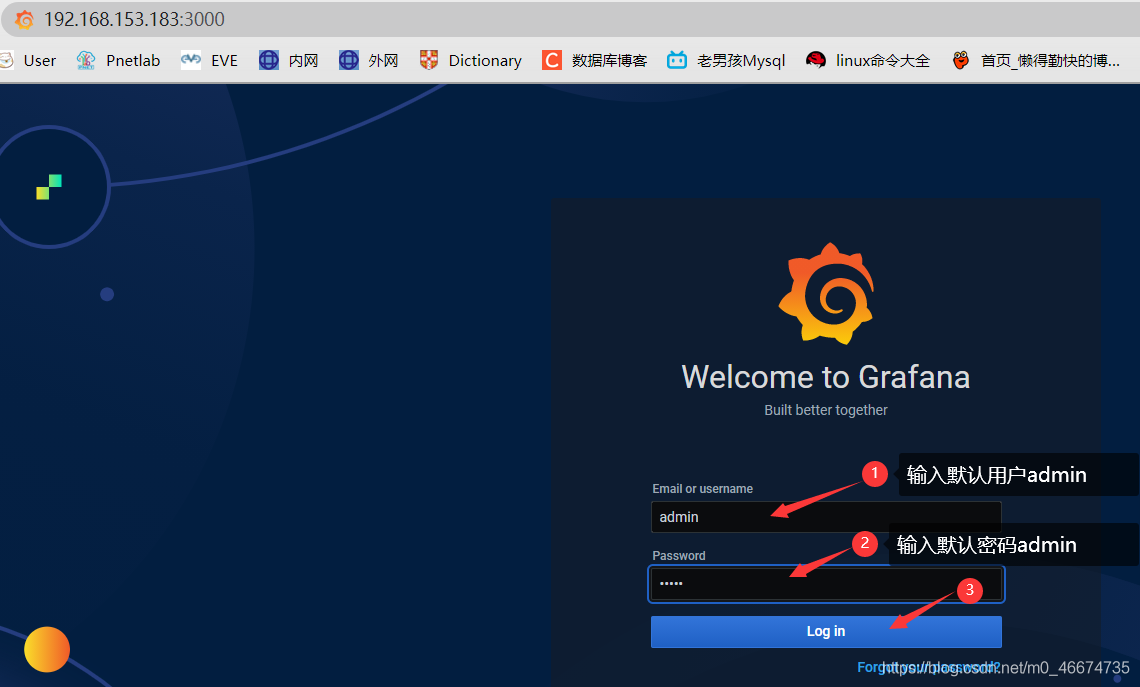Click the 外网 globe icon
This screenshot has height=687, width=1140.
349,60
